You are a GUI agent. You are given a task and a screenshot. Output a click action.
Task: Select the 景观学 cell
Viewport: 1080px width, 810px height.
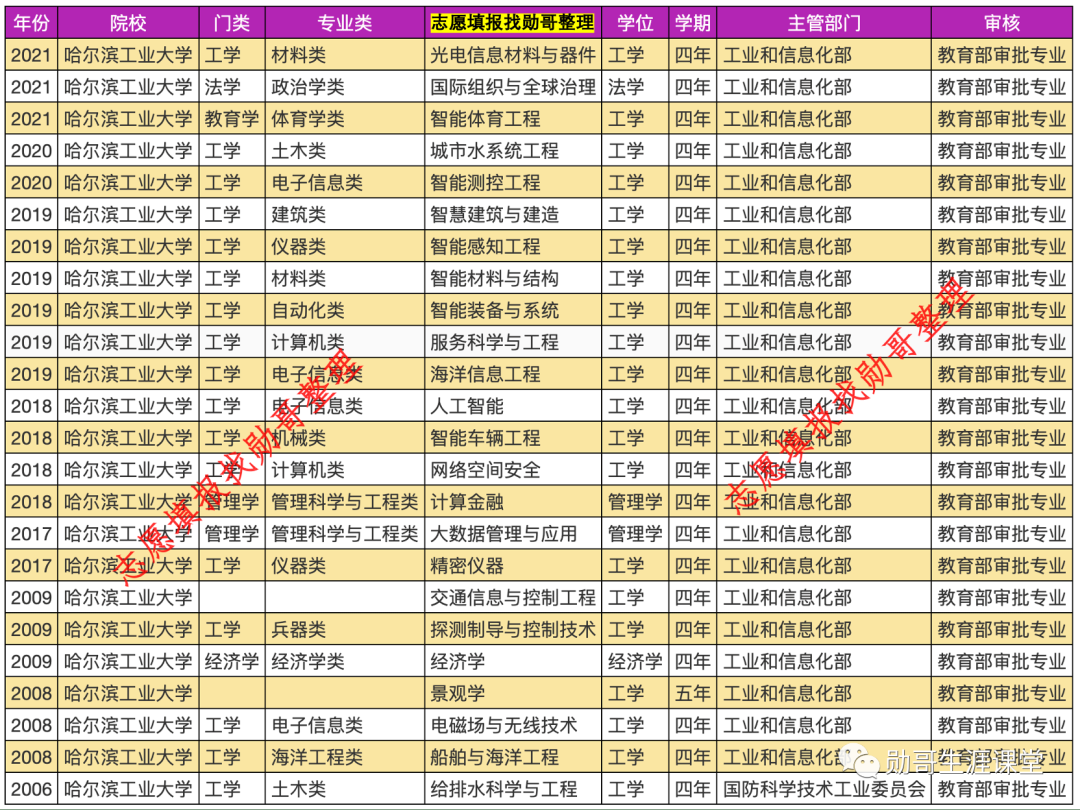512,693
